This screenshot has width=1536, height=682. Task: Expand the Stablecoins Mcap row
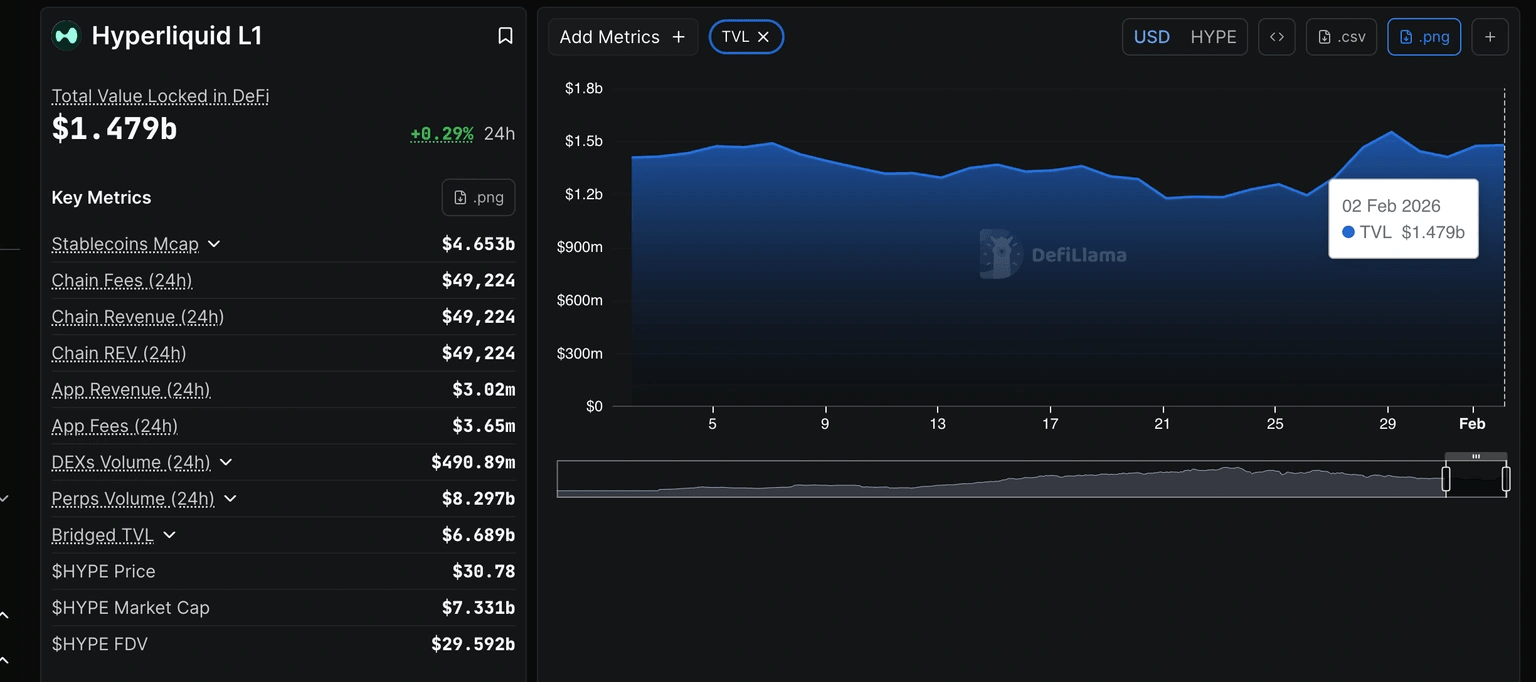[214, 244]
